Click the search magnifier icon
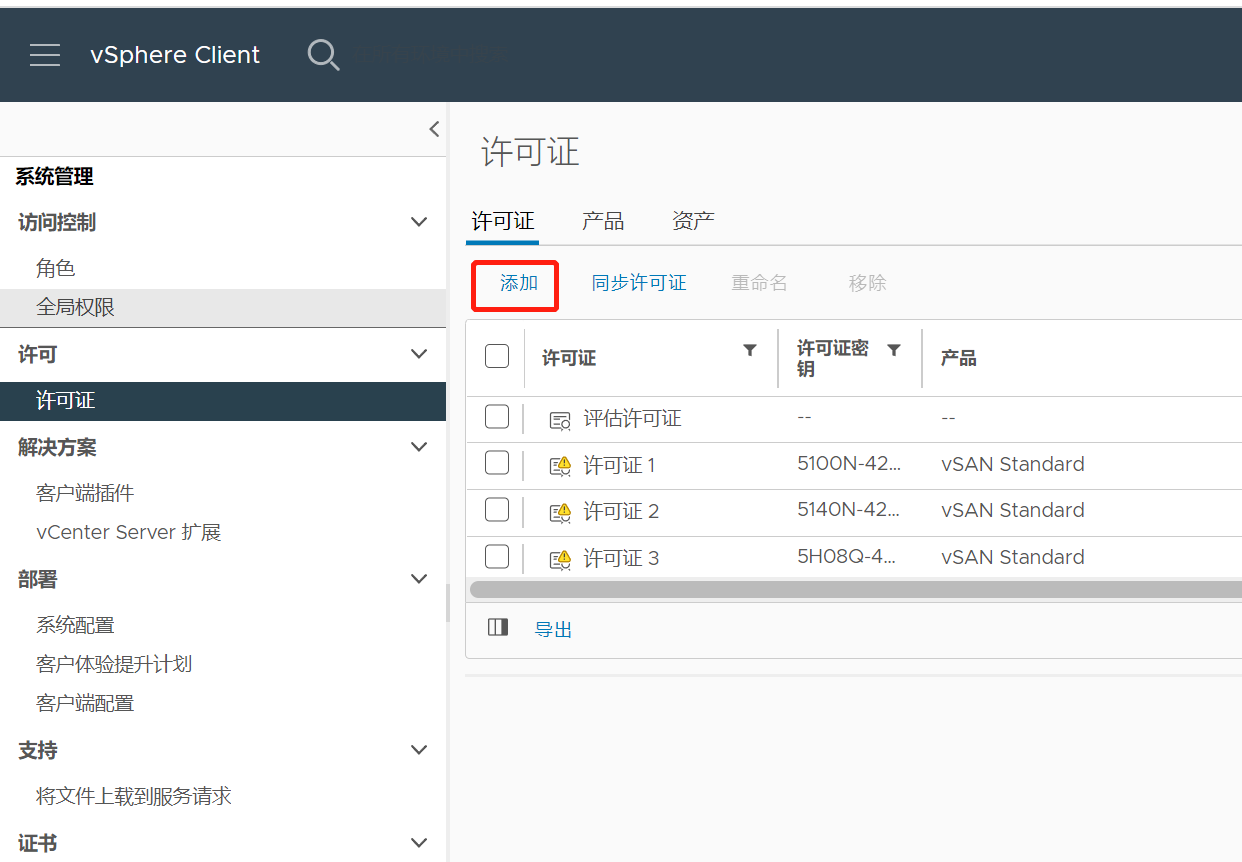Image resolution: width=1242 pixels, height=862 pixels. click(323, 55)
